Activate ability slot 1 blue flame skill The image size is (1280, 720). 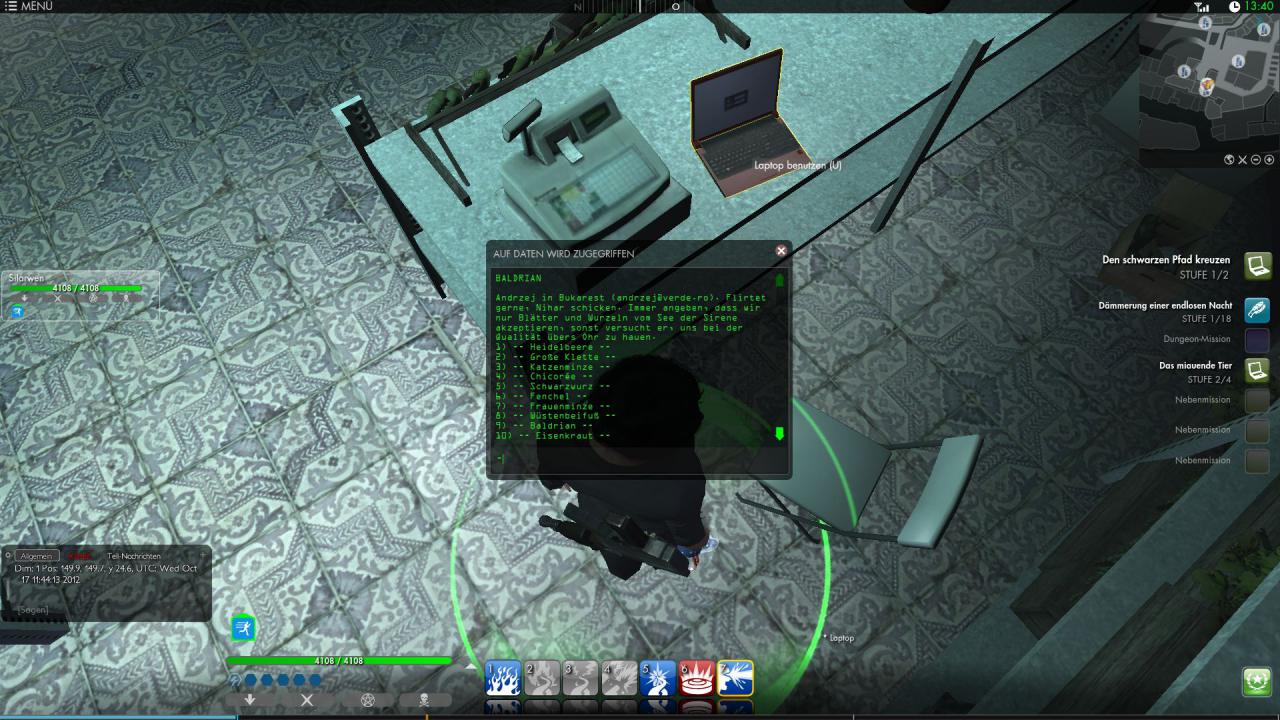tap(502, 678)
